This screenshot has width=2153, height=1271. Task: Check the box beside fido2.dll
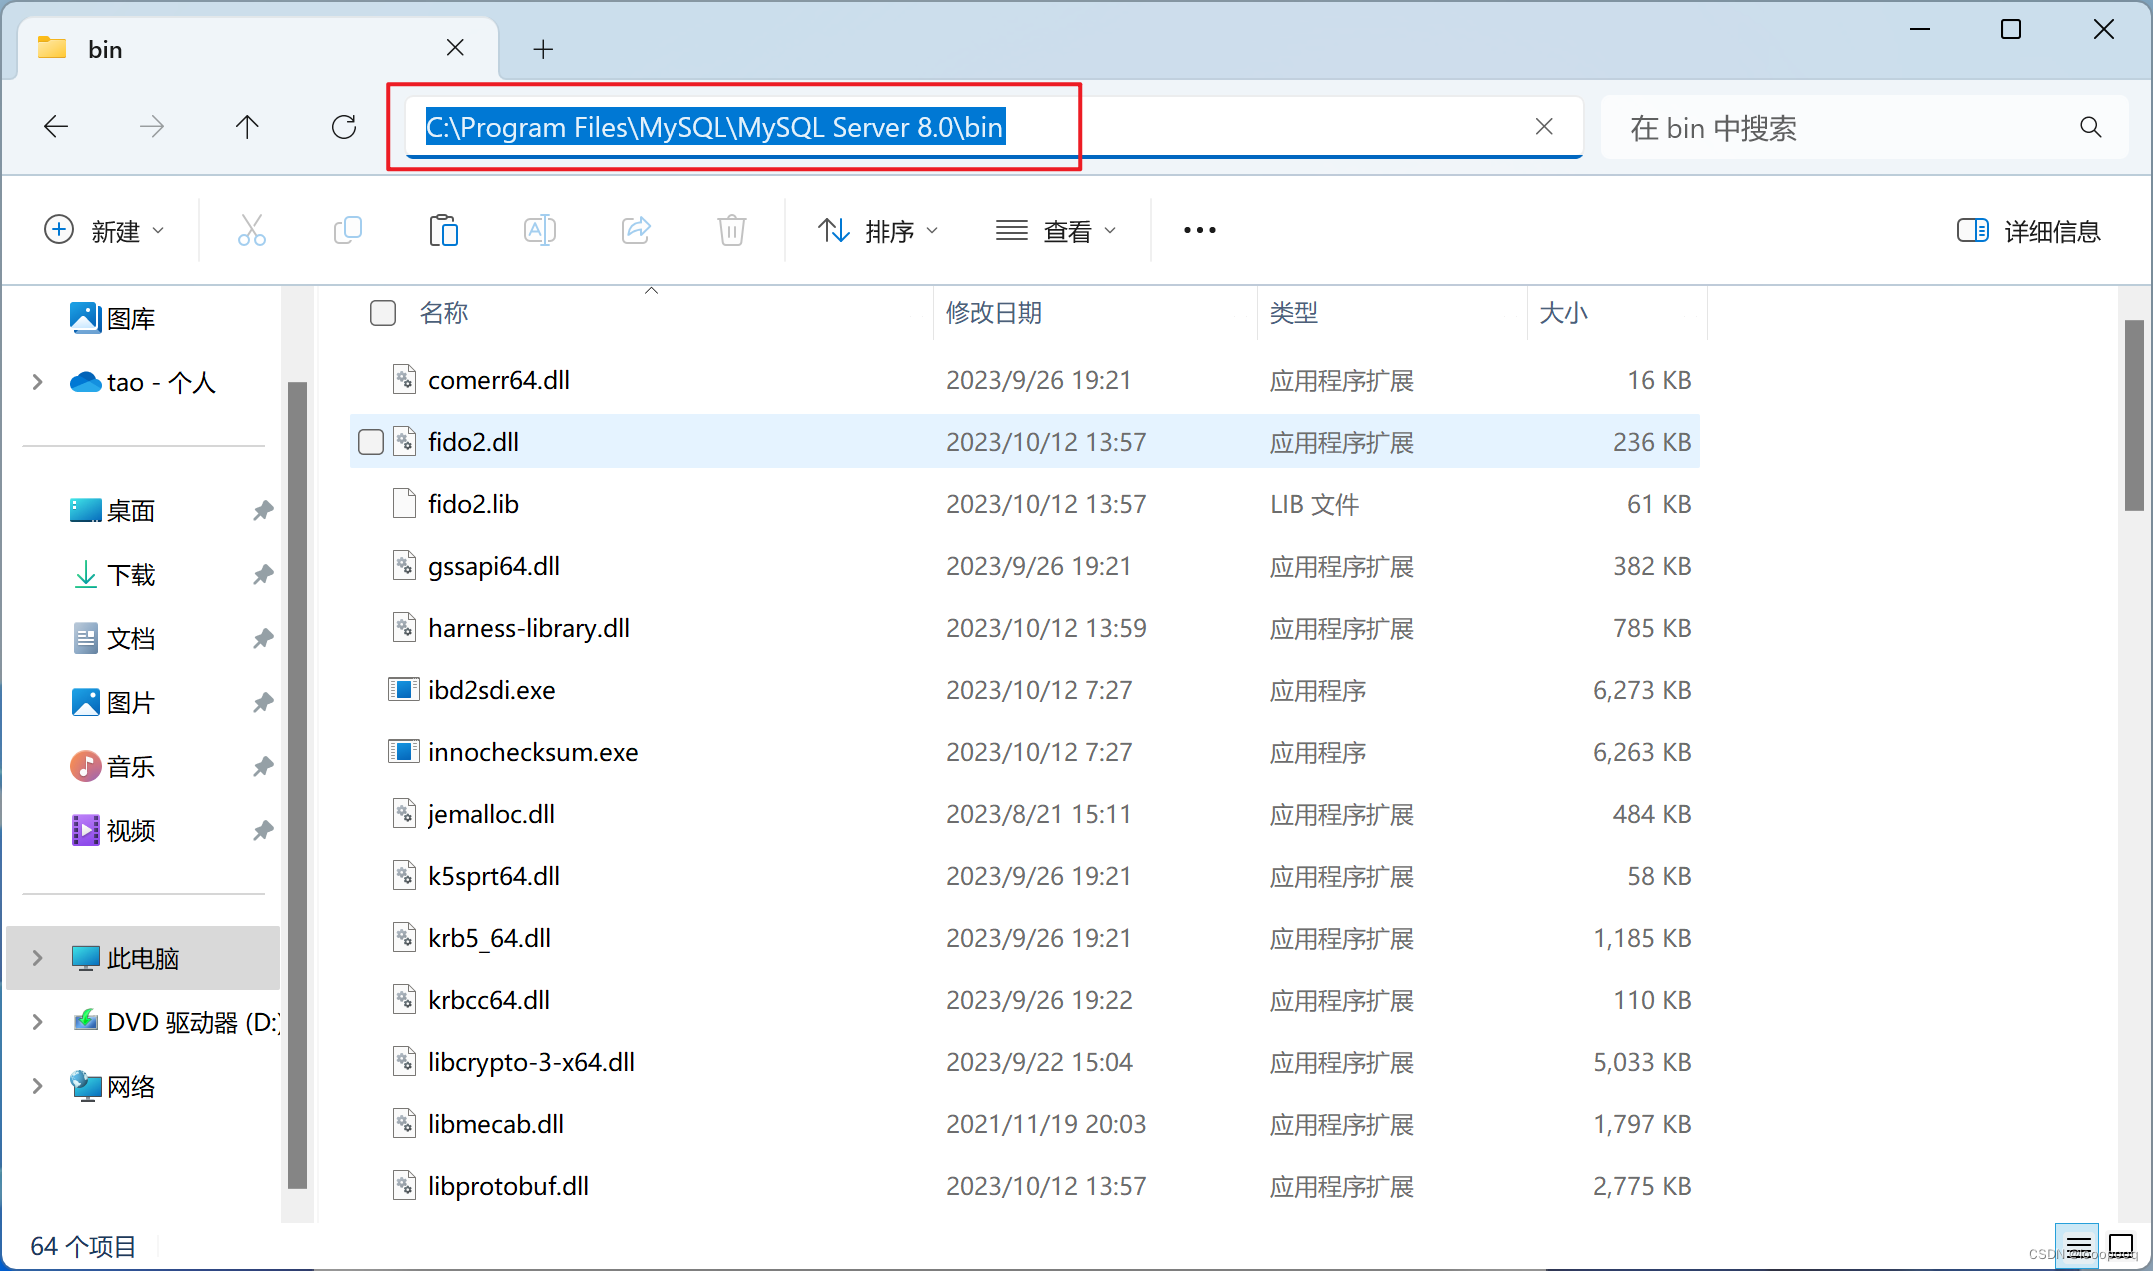pos(371,442)
